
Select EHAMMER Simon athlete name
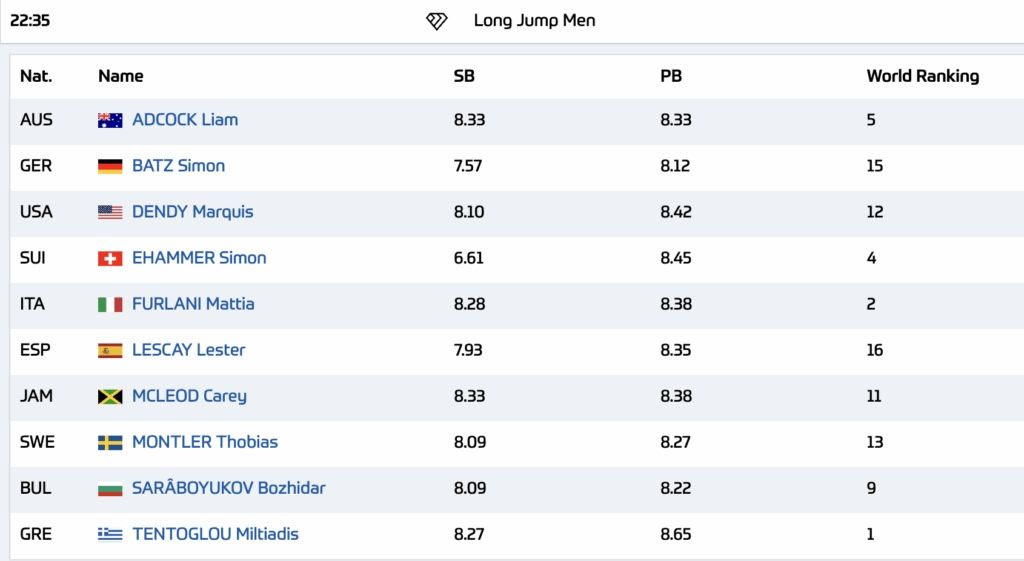point(199,258)
